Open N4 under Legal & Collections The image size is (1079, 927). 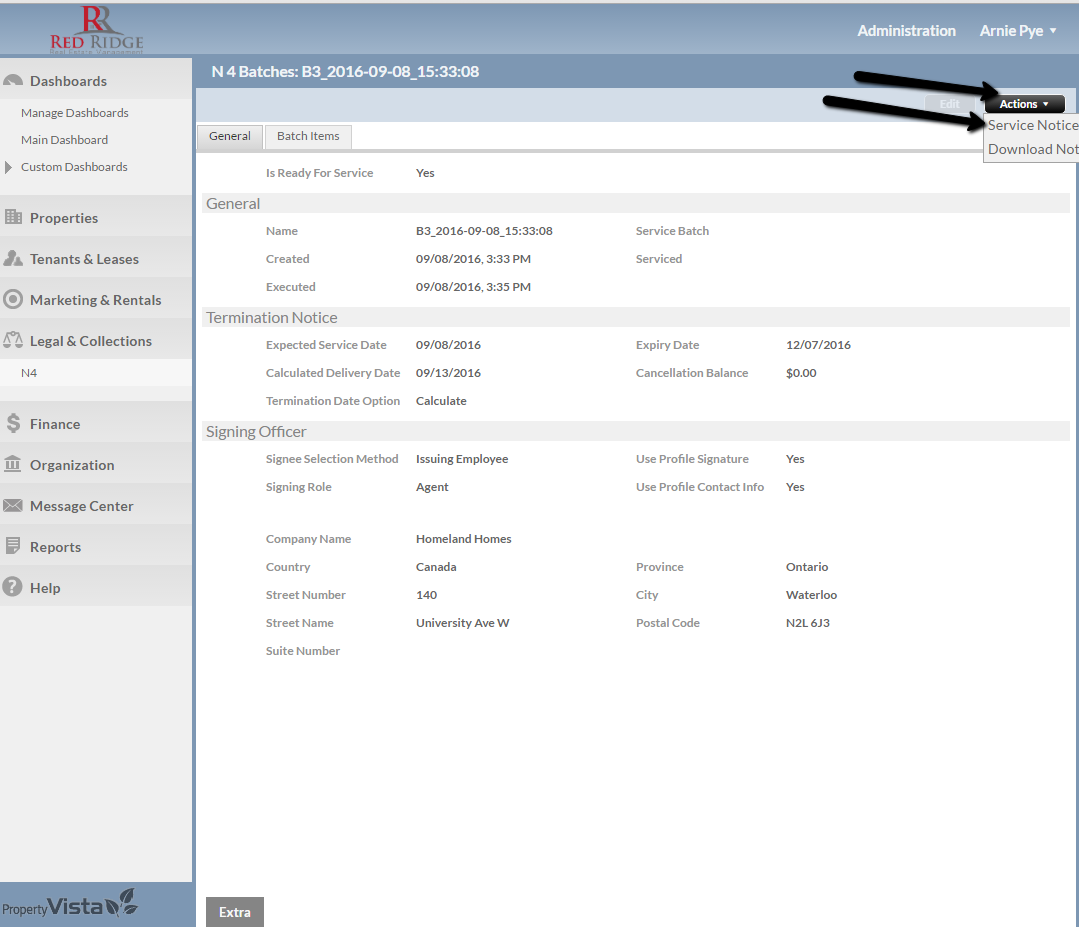[29, 373]
